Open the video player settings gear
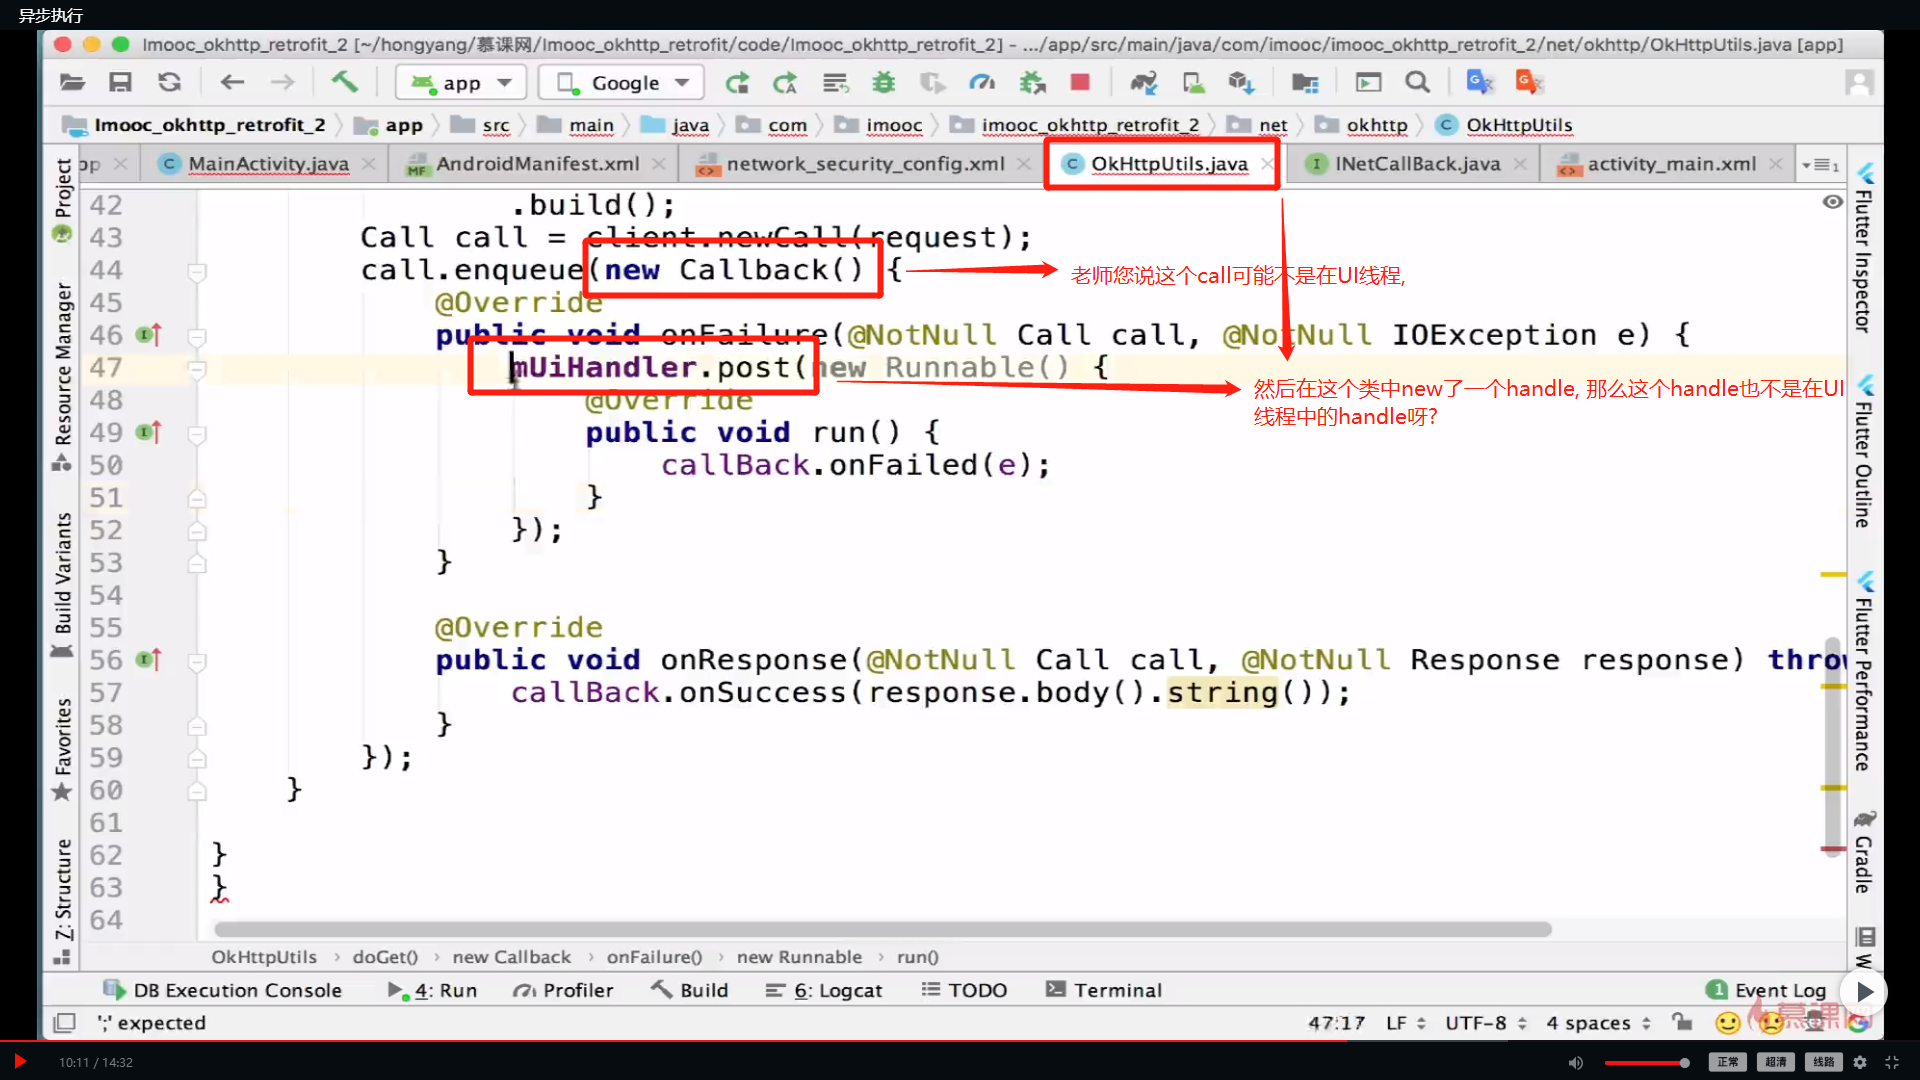 (1860, 1062)
